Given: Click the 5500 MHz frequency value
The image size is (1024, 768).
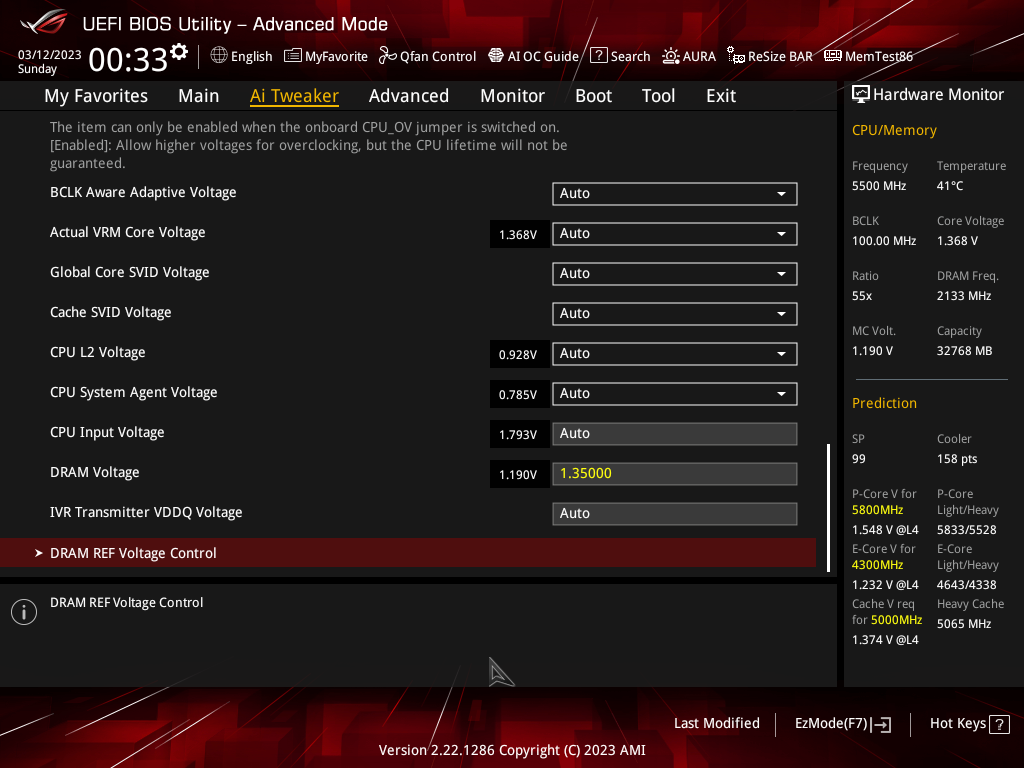Looking at the screenshot, I should point(879,186).
